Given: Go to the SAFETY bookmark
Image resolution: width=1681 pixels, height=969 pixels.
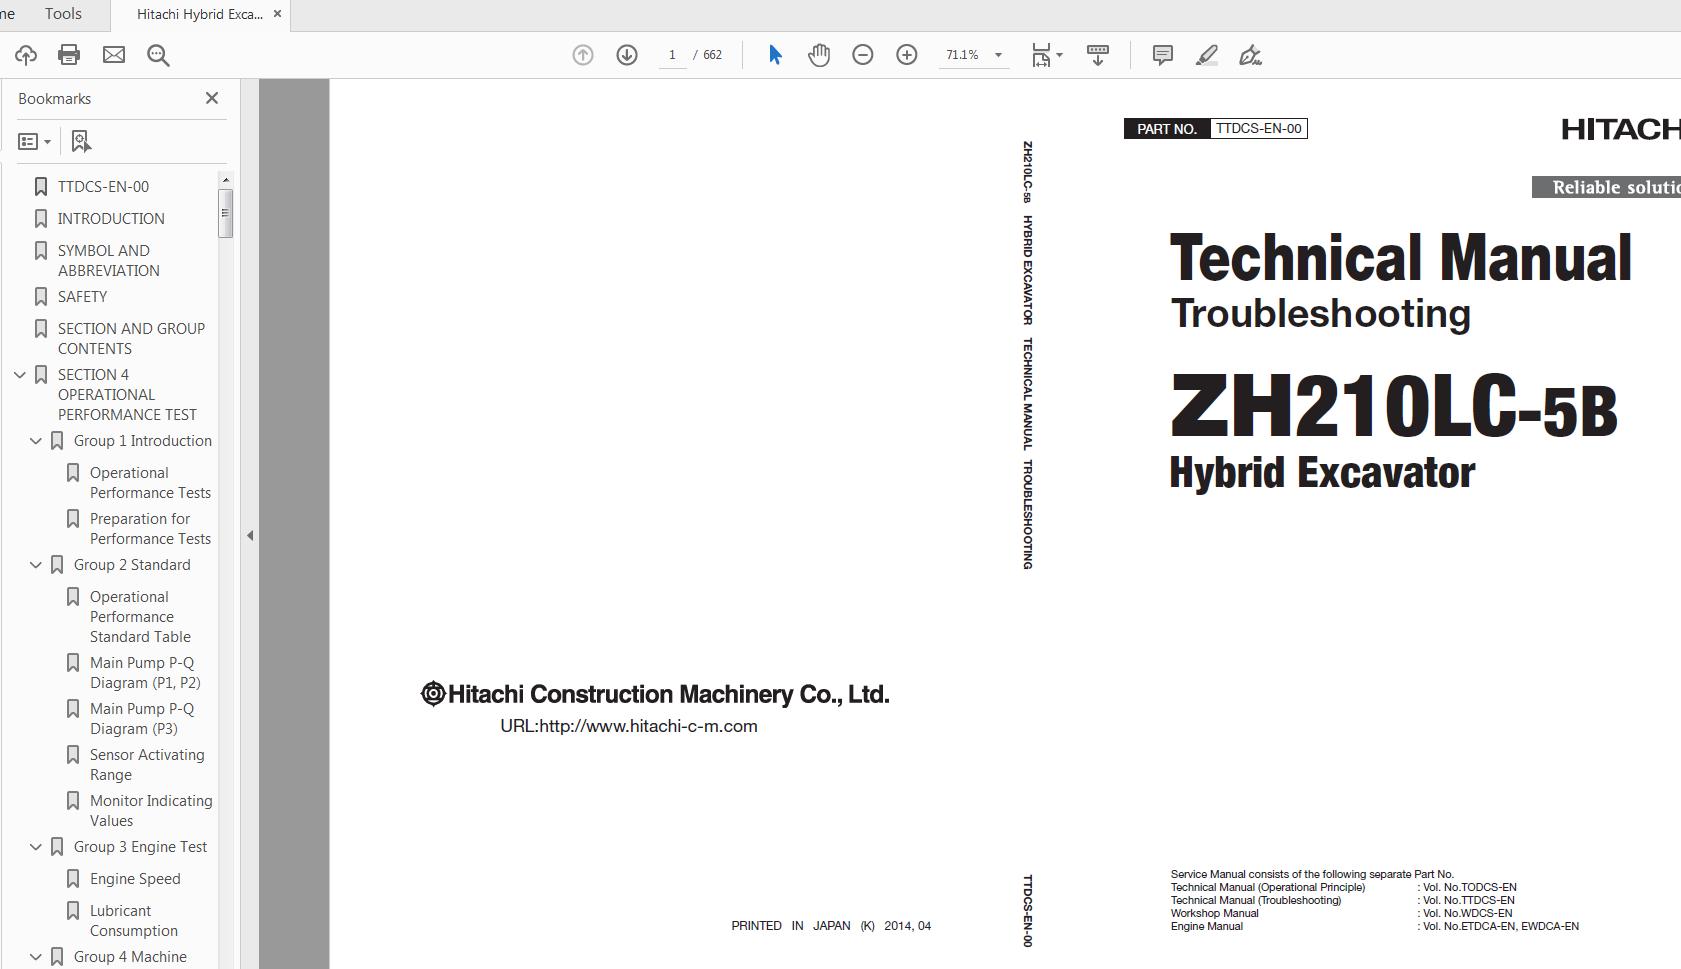Looking at the screenshot, I should (x=82, y=297).
